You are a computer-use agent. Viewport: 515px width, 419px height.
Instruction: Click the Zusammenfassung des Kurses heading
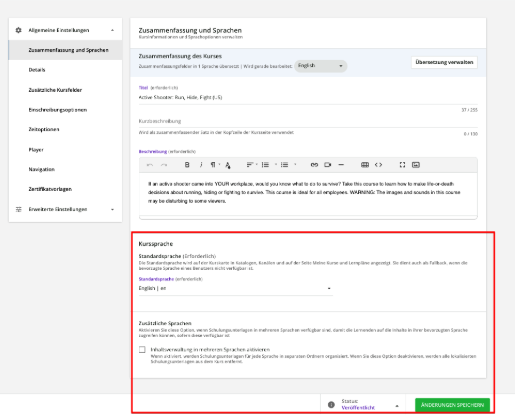pyautogui.click(x=180, y=56)
